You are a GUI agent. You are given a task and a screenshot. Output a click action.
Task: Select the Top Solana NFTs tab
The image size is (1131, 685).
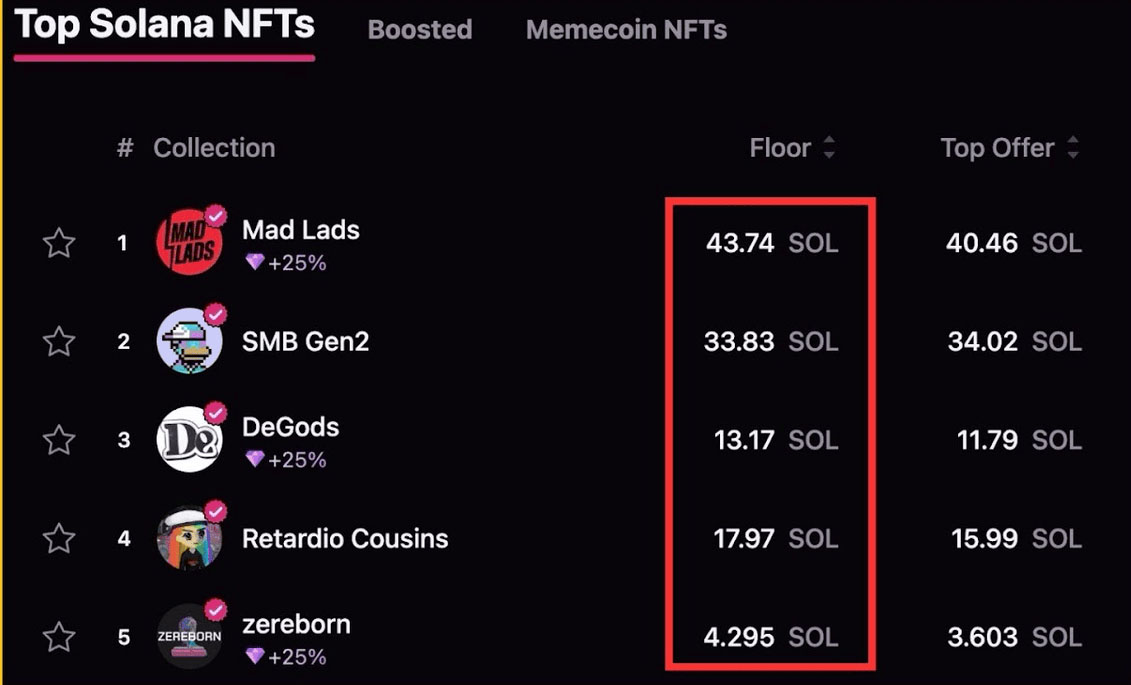[165, 26]
